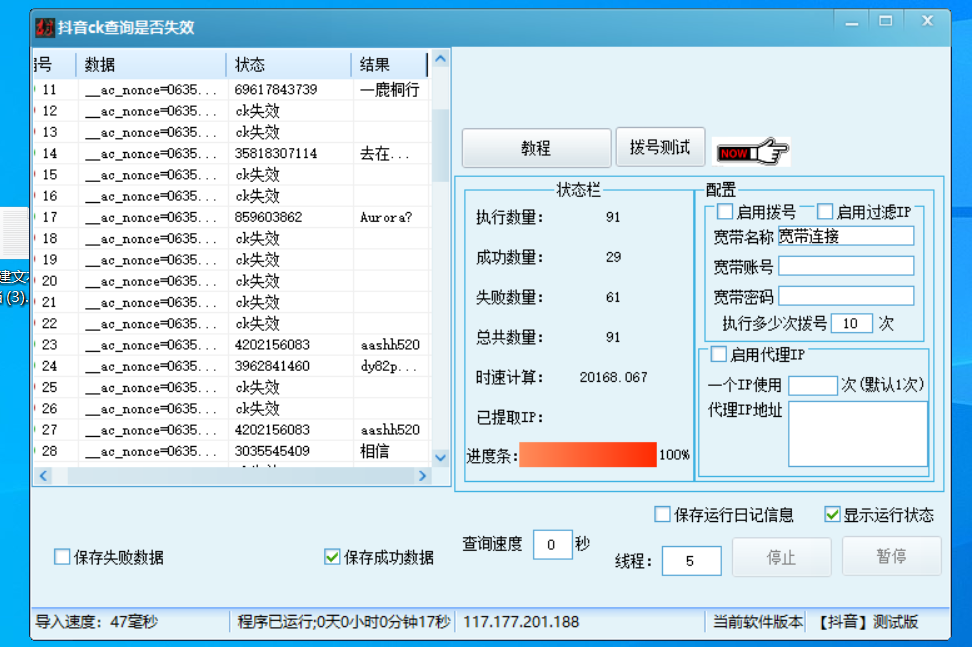
Task: Click the ck失效 status in row 12
Action: pos(257,111)
